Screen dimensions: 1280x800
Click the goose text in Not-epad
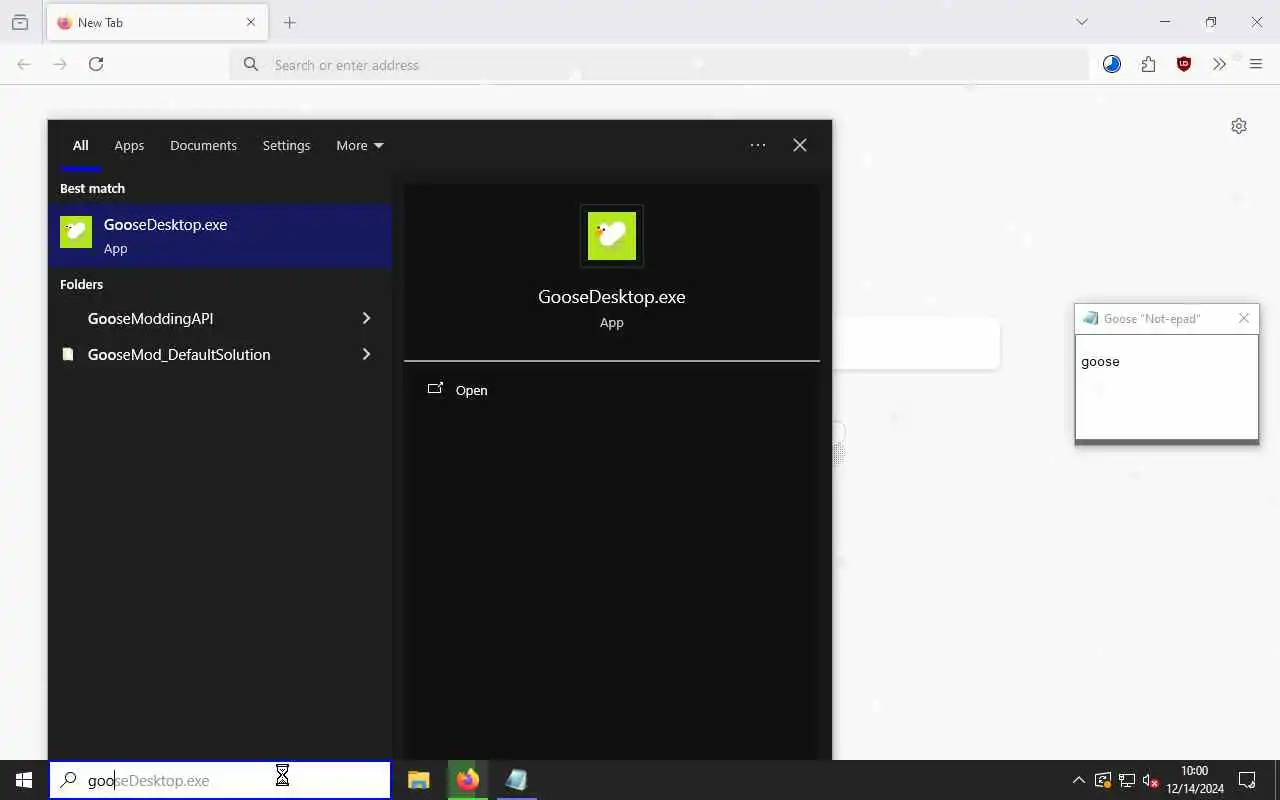coord(1100,362)
